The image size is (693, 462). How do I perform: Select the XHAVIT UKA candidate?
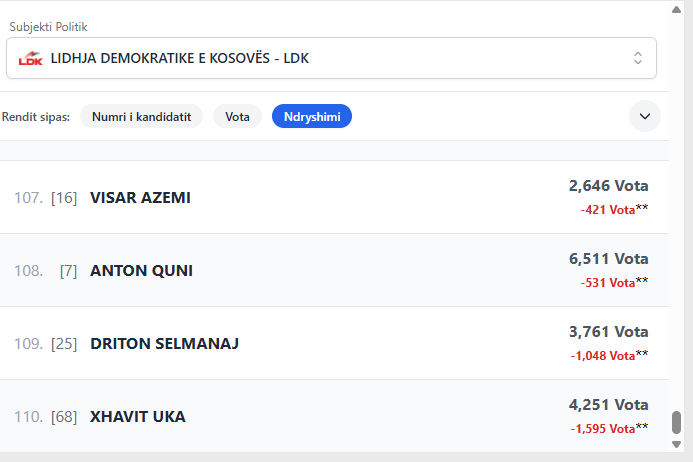coord(137,417)
